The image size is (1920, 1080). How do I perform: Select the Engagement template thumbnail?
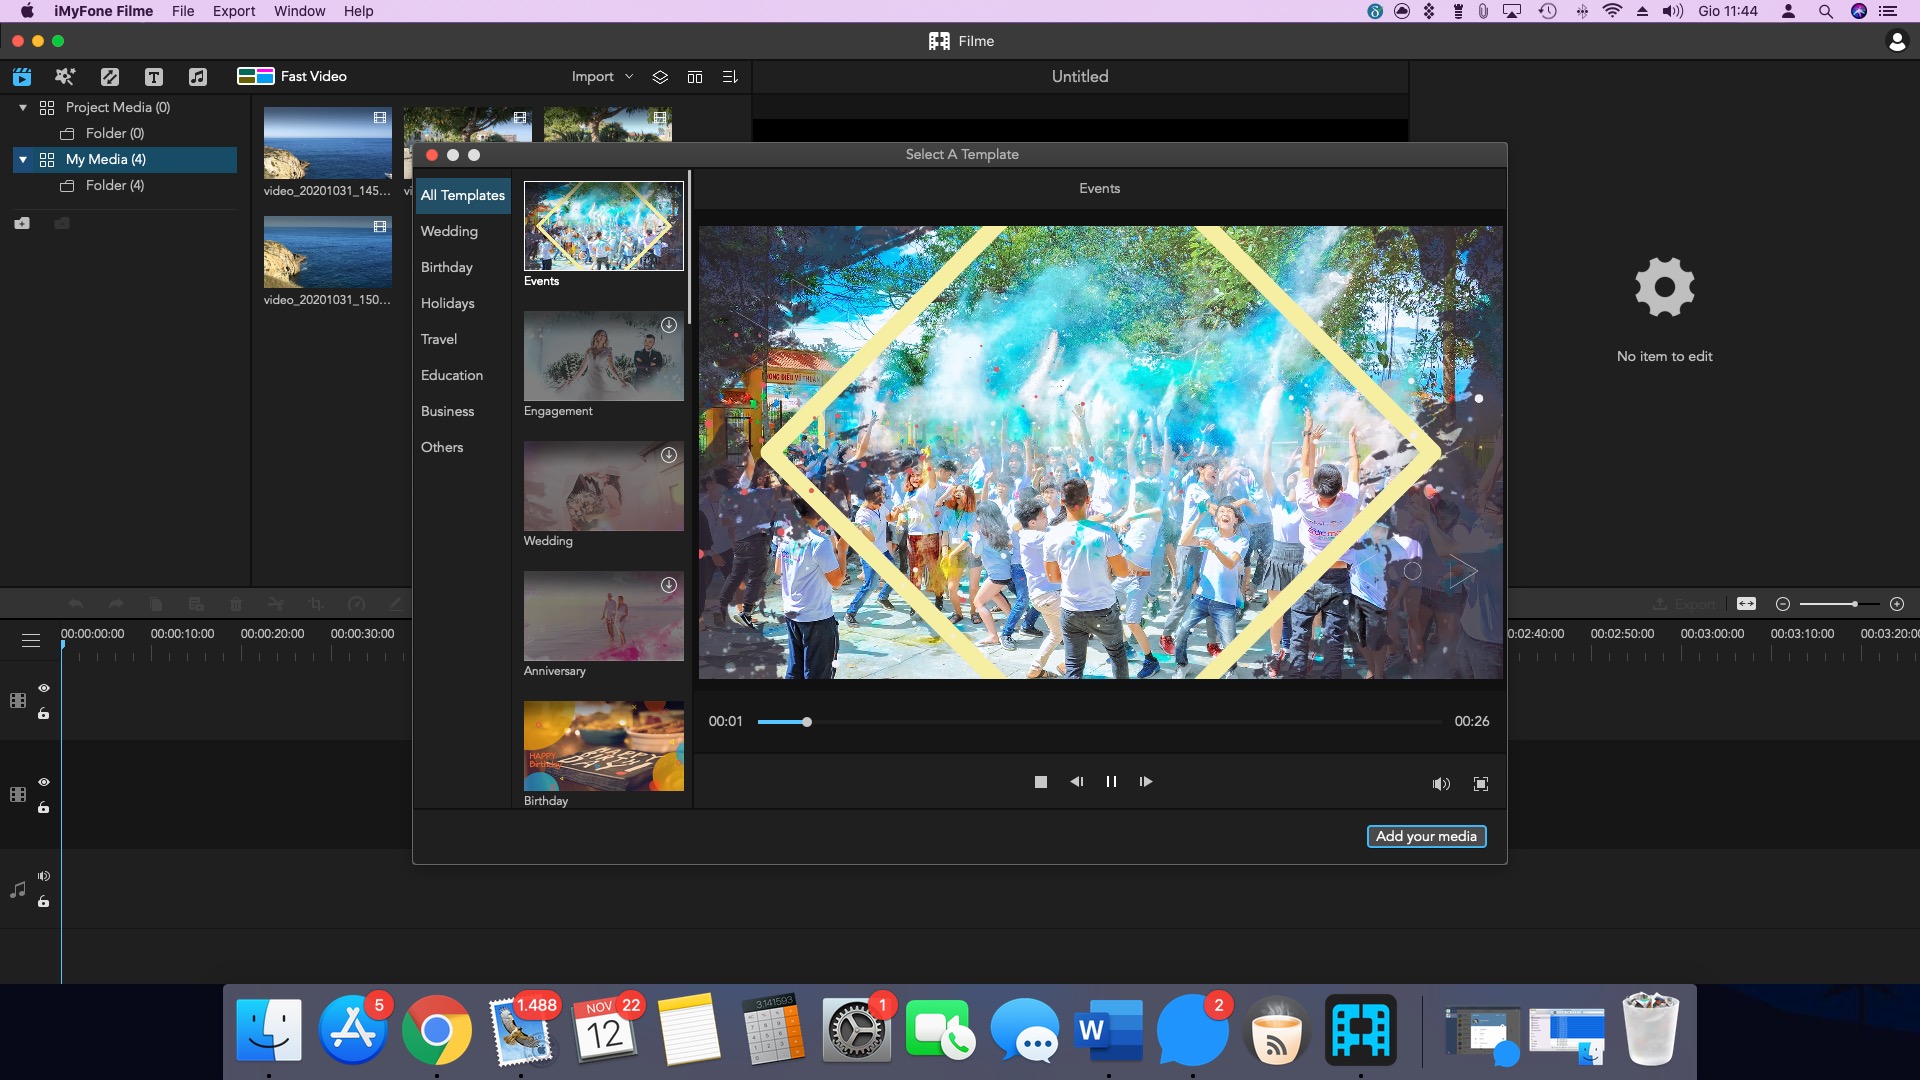602,356
